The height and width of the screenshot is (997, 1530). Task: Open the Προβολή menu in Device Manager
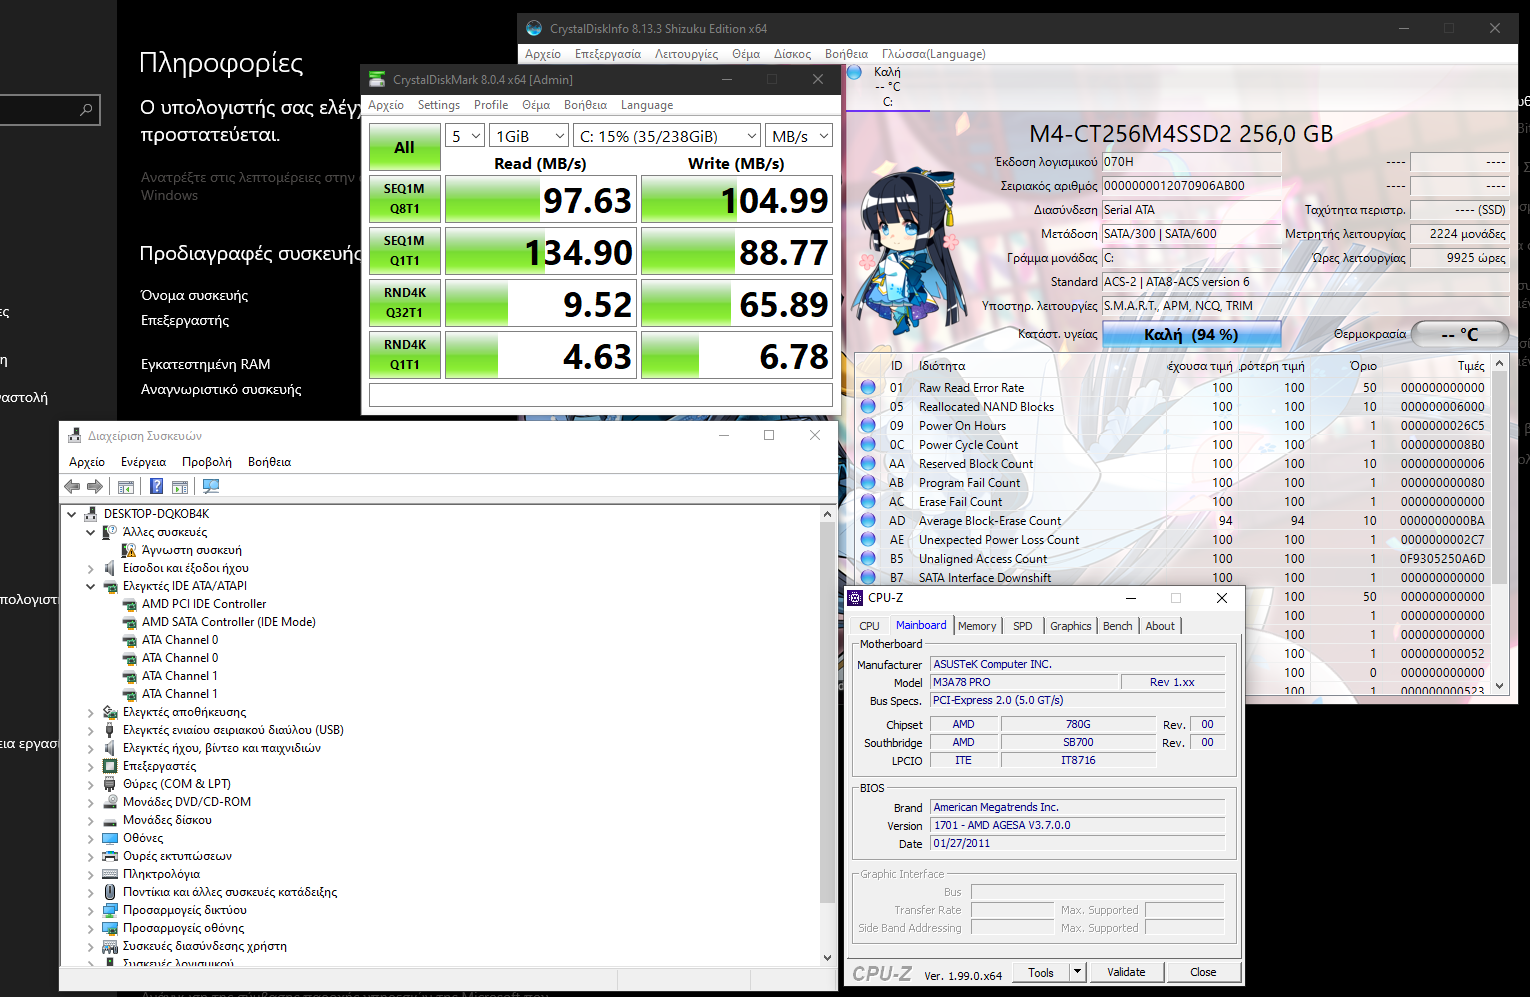[x=207, y=462]
